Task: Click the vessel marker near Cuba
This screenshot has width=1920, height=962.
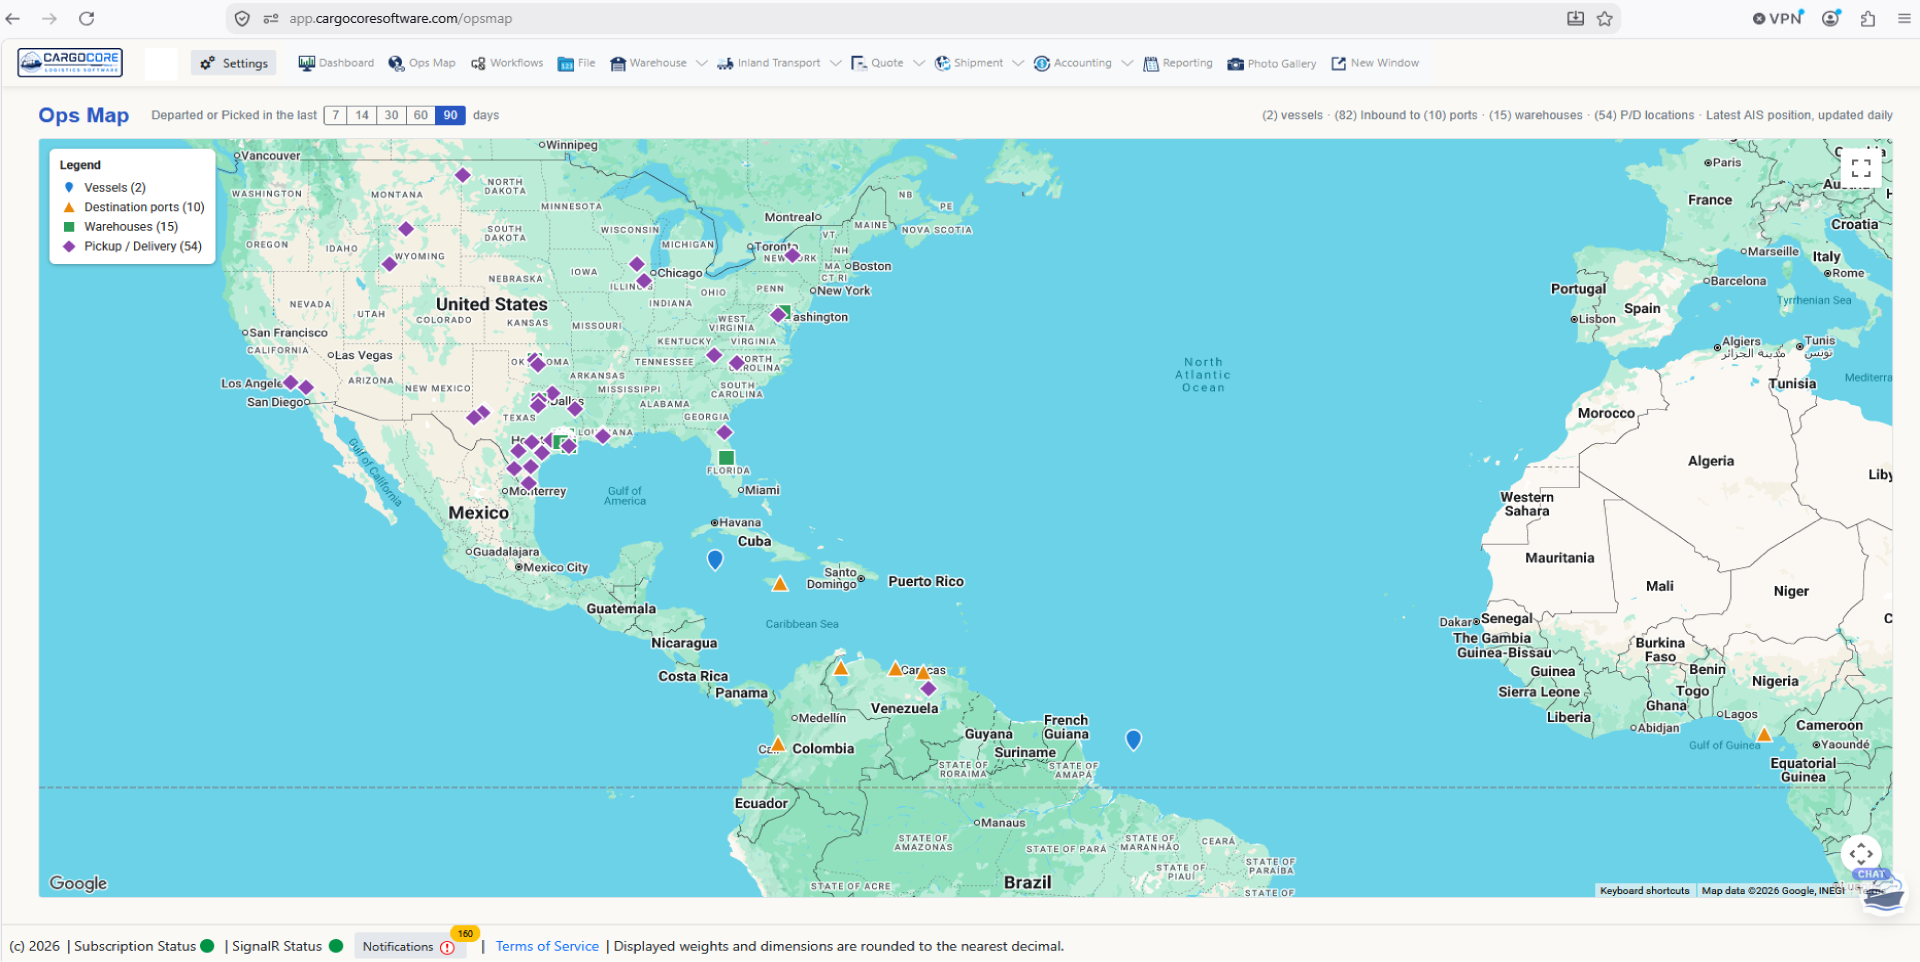Action: 715,560
